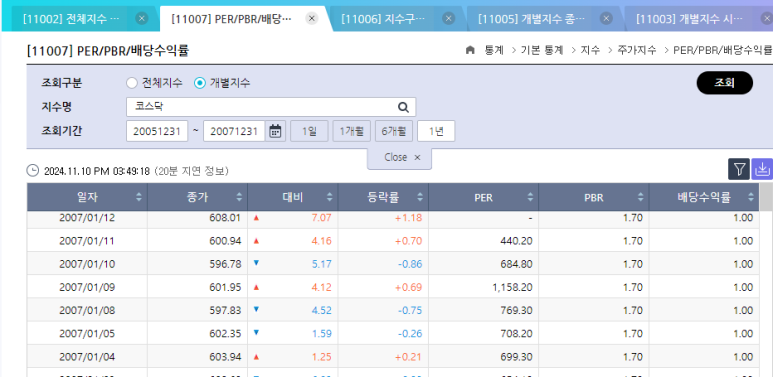Open 통계 in the breadcrumb
The width and height of the screenshot is (773, 377).
tap(494, 50)
